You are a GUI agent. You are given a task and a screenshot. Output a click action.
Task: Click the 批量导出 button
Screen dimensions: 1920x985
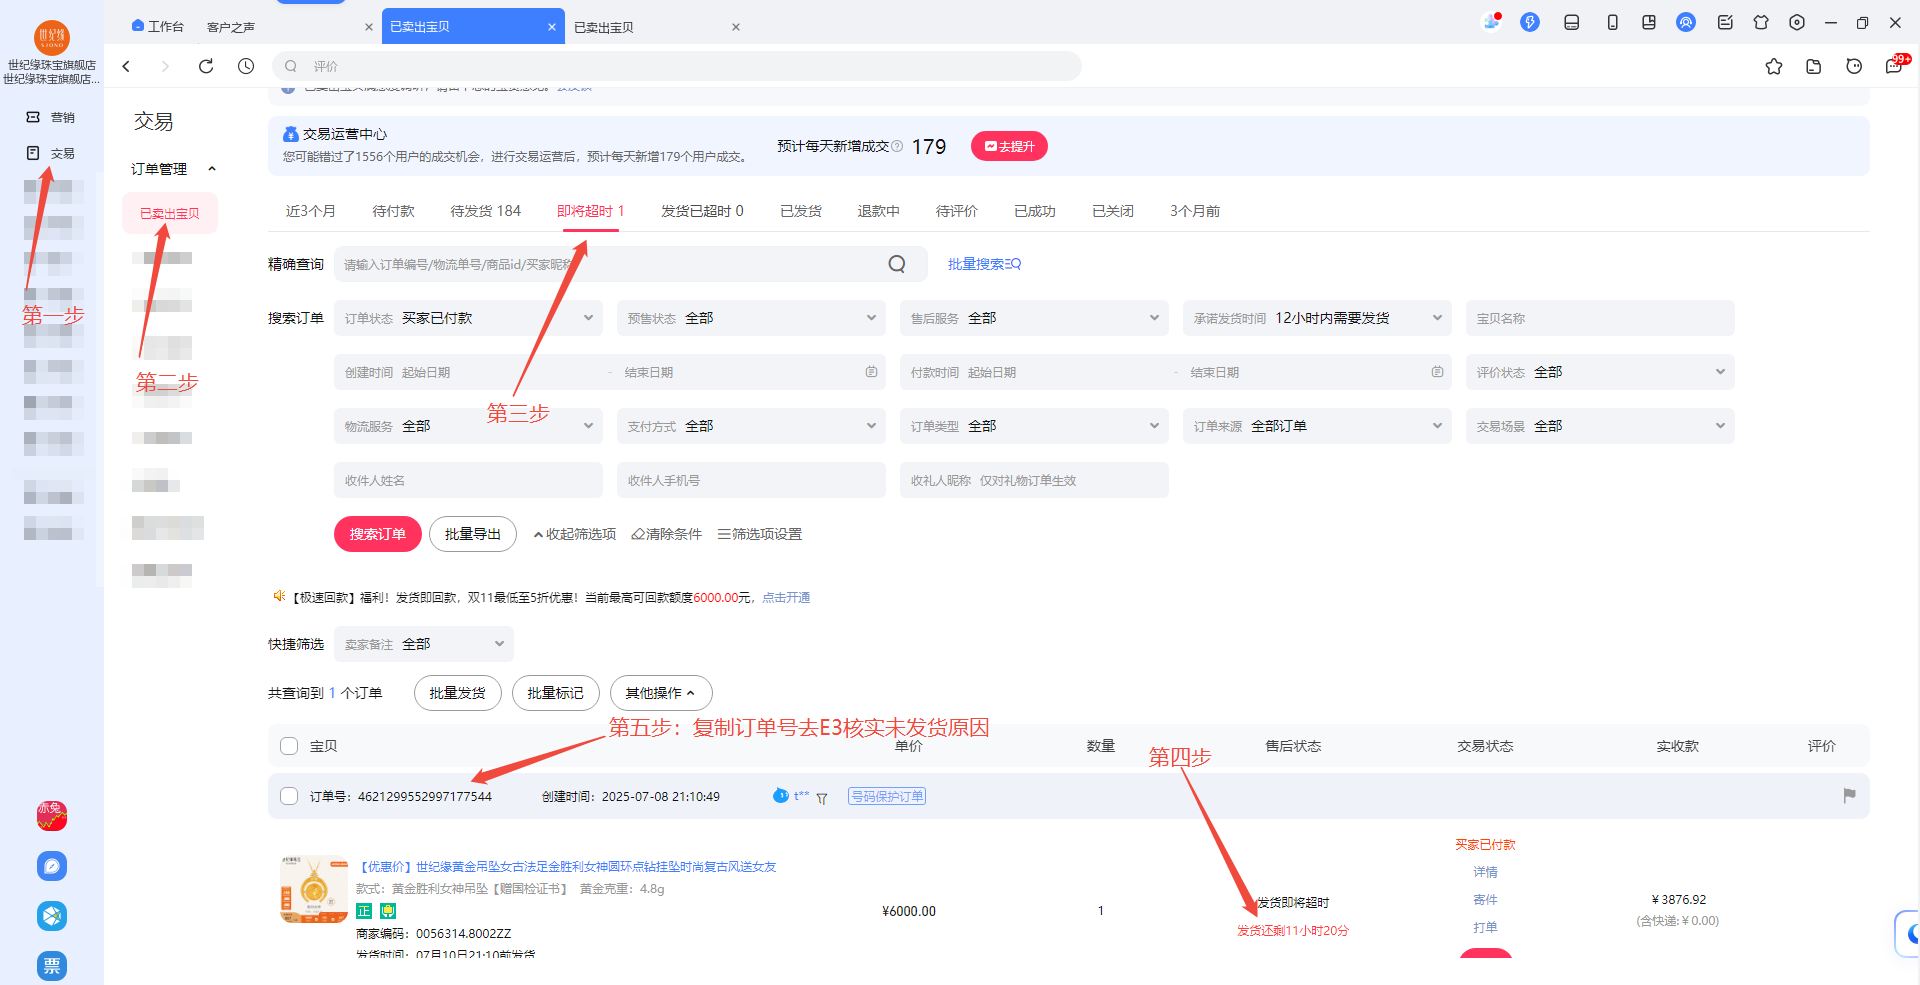pos(472,534)
